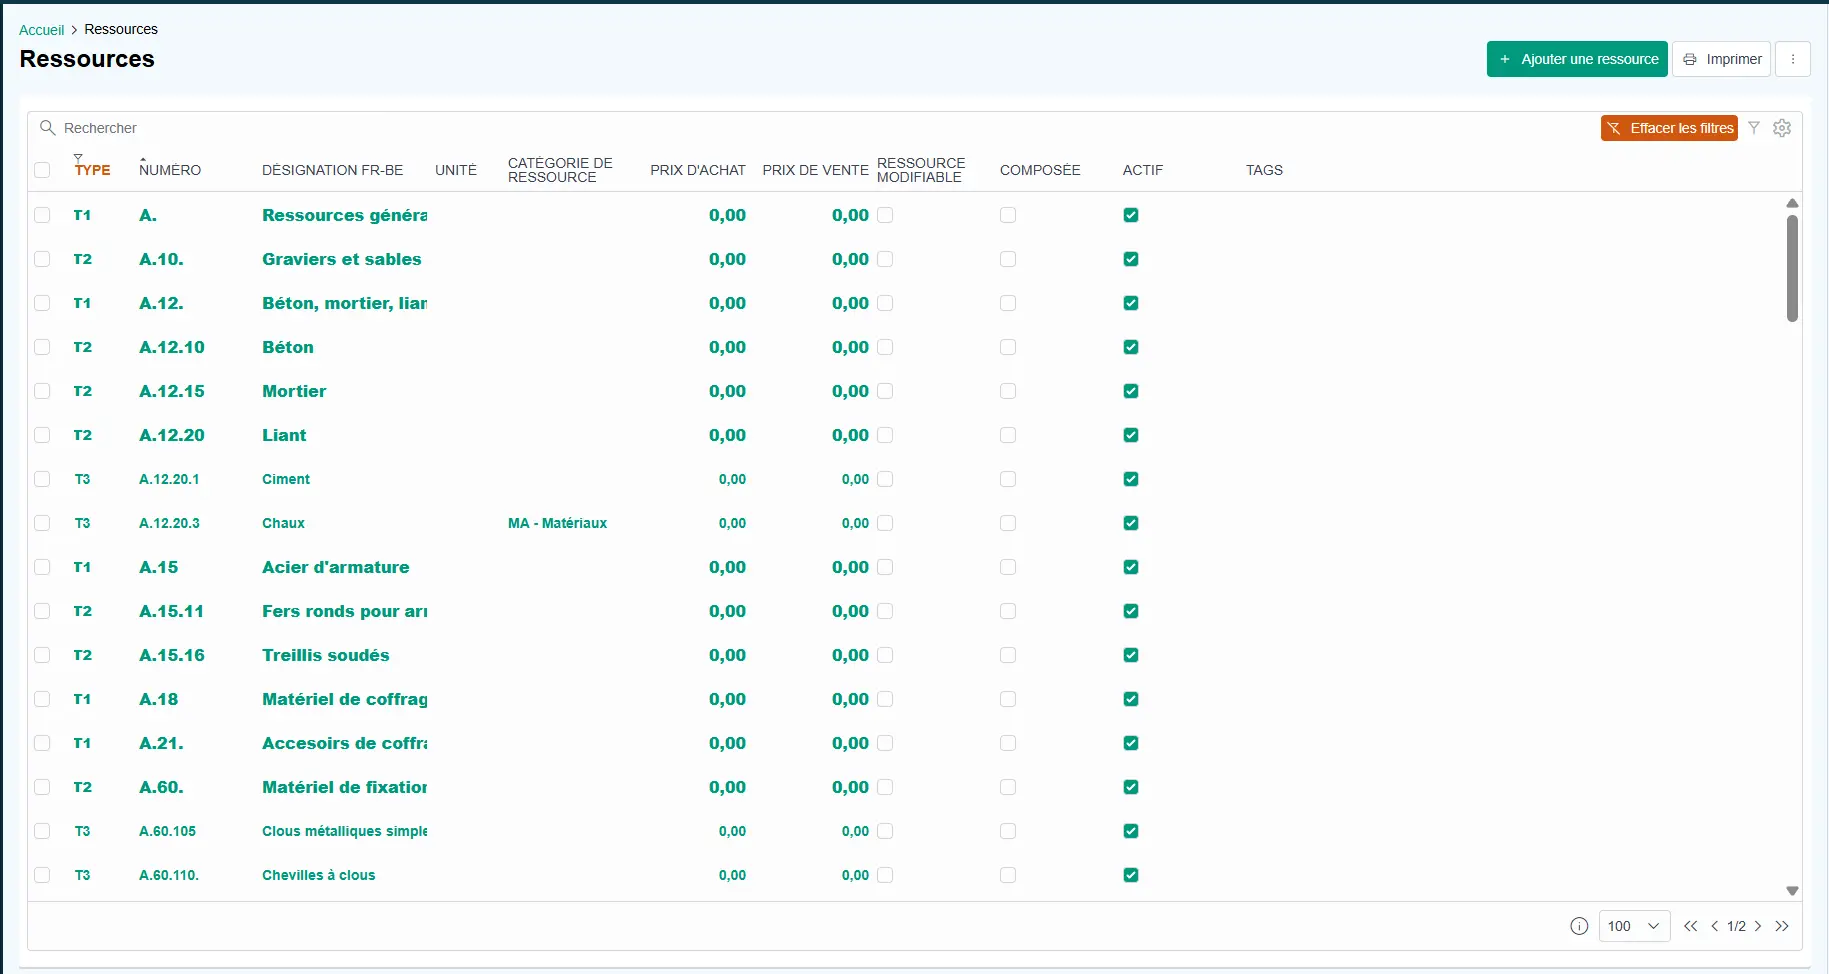The image size is (1829, 974).
Task: Click scrollbar down arrow
Action: click(1792, 890)
